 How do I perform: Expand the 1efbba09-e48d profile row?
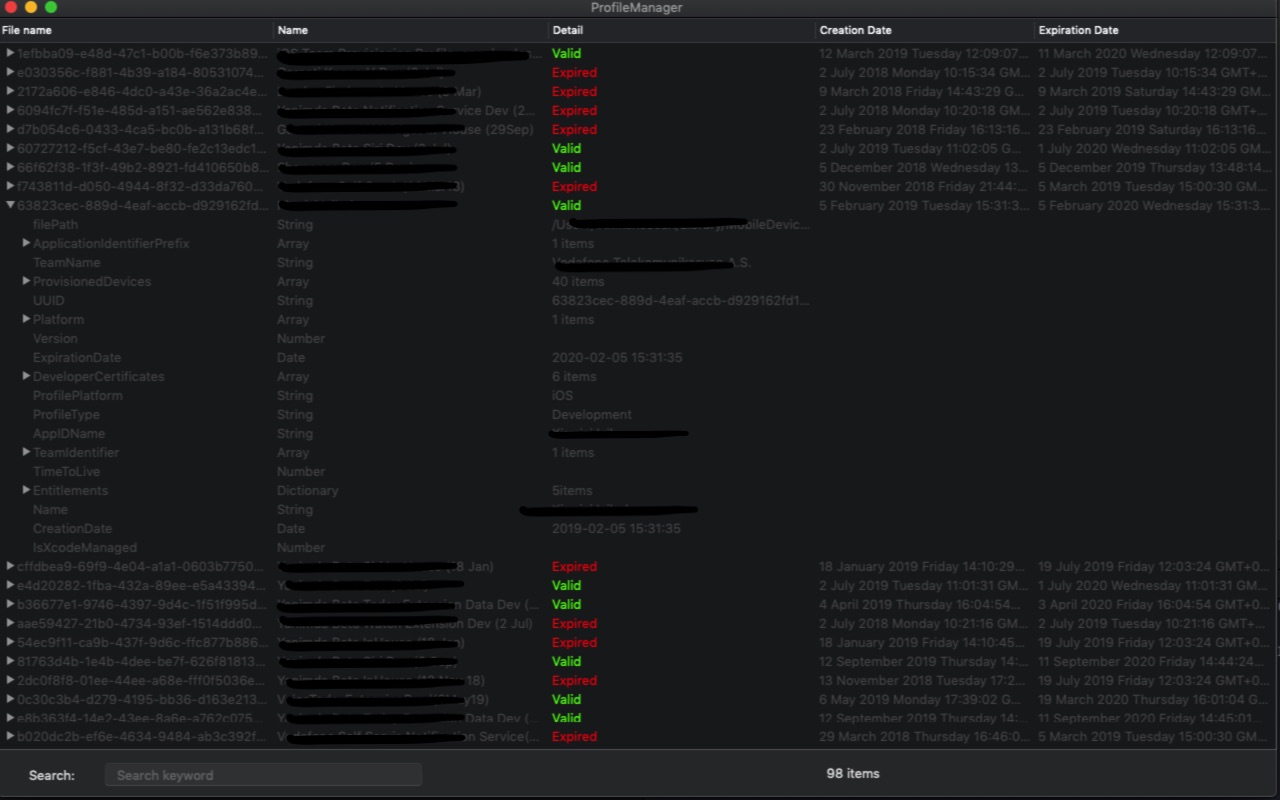tap(10, 53)
